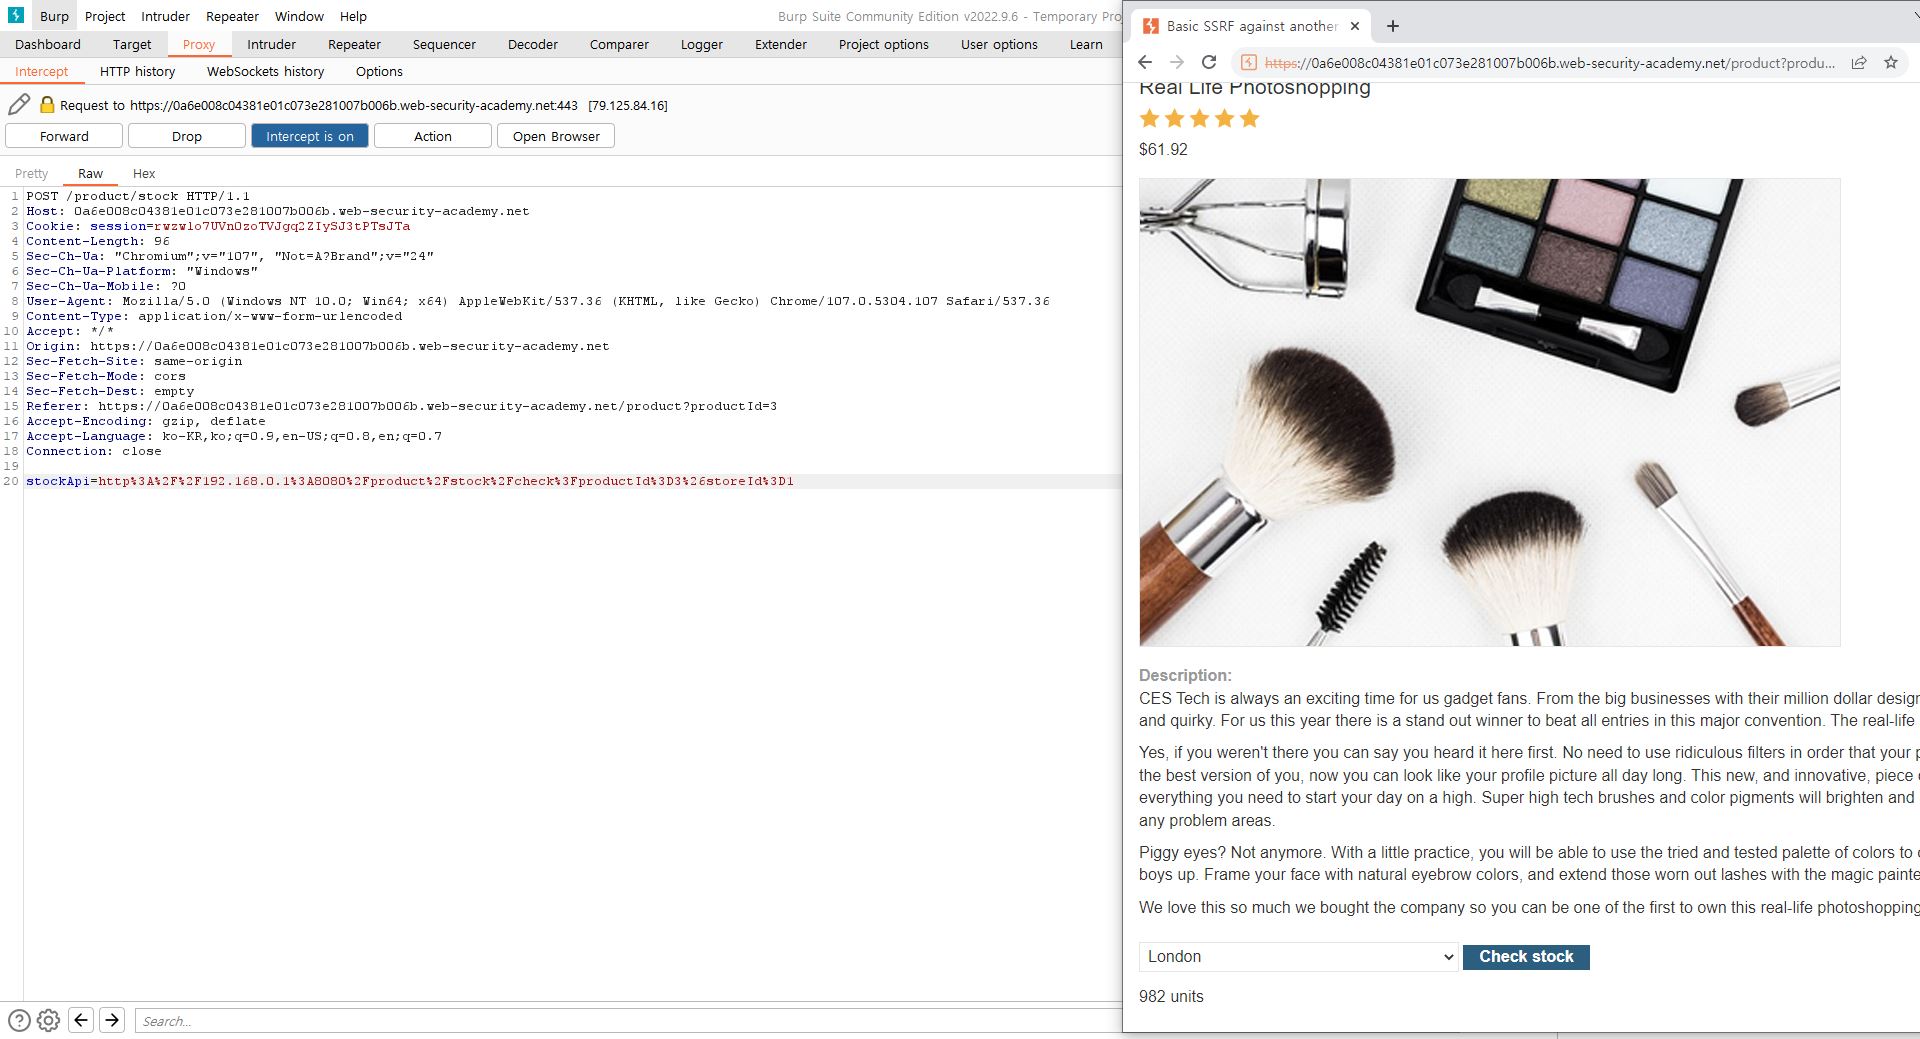This screenshot has height=1039, width=1920.
Task: Open the Extender tab
Action: (x=781, y=44)
